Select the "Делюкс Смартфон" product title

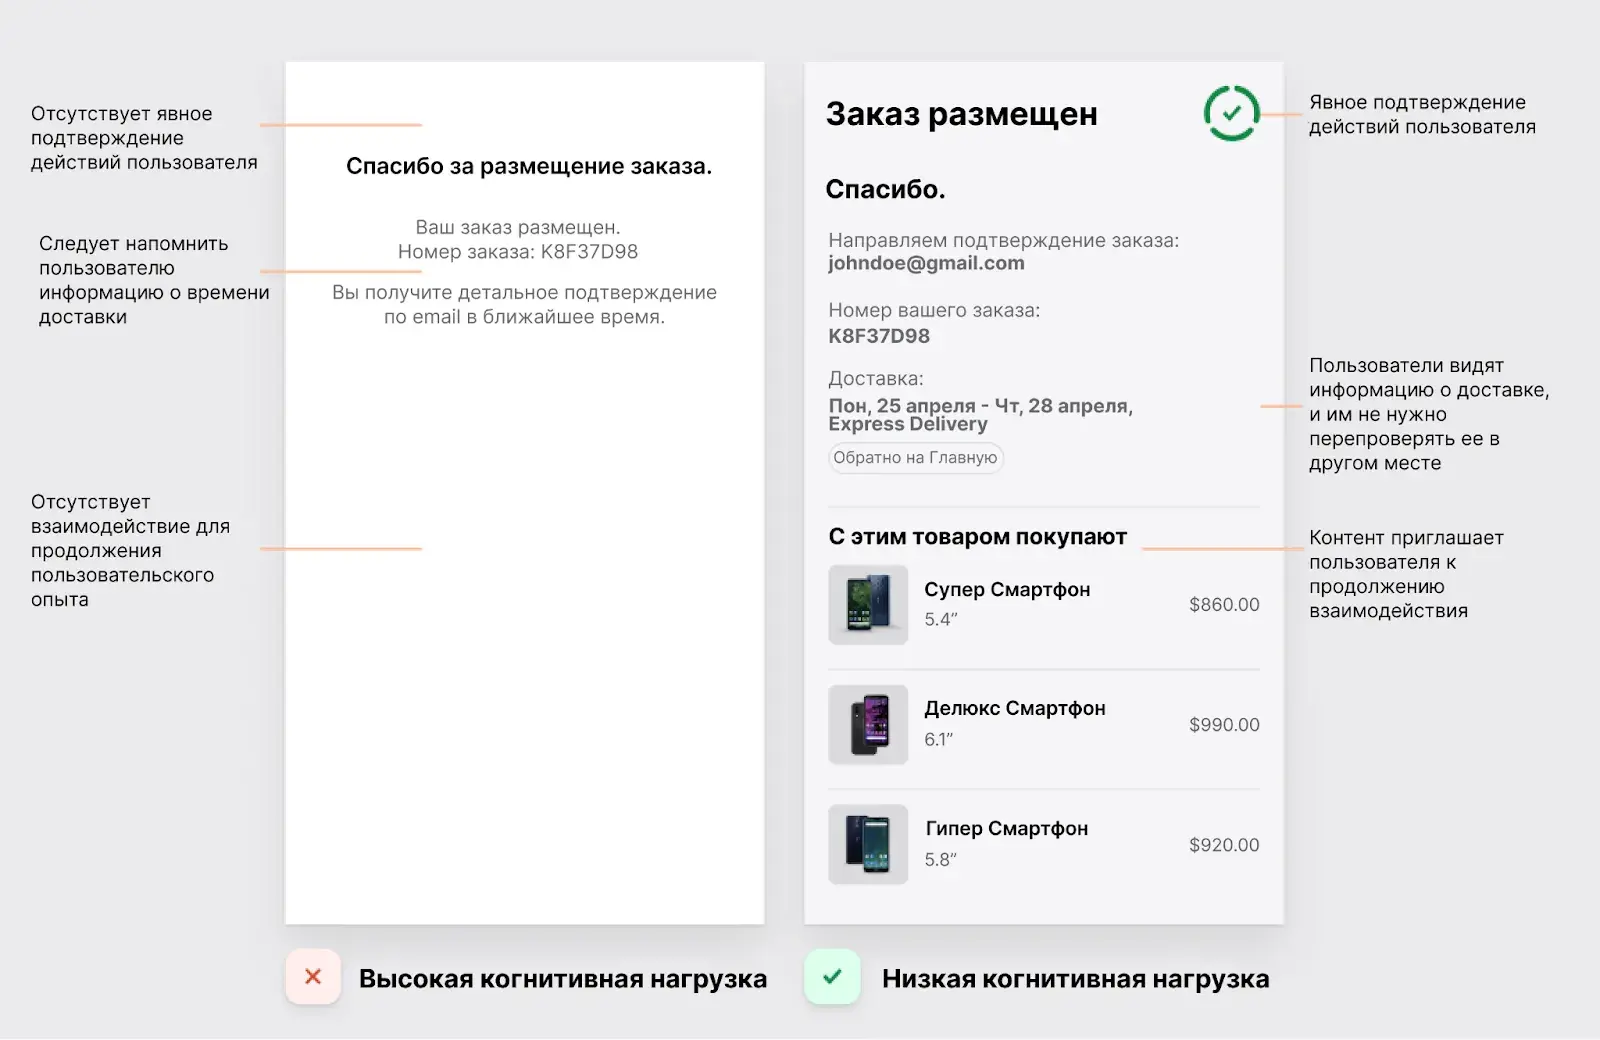pos(1014,709)
